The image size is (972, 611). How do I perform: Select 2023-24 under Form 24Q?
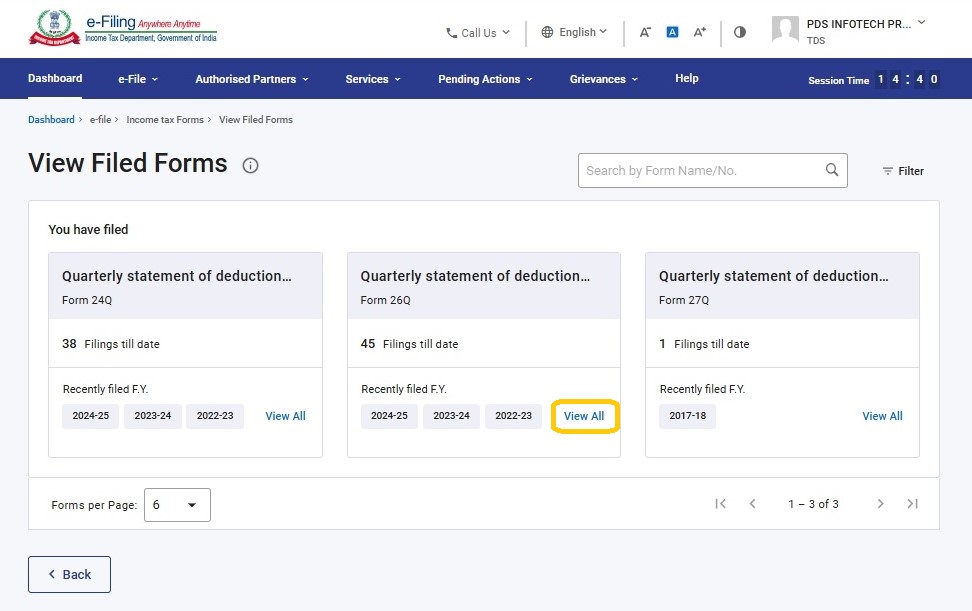[152, 416]
